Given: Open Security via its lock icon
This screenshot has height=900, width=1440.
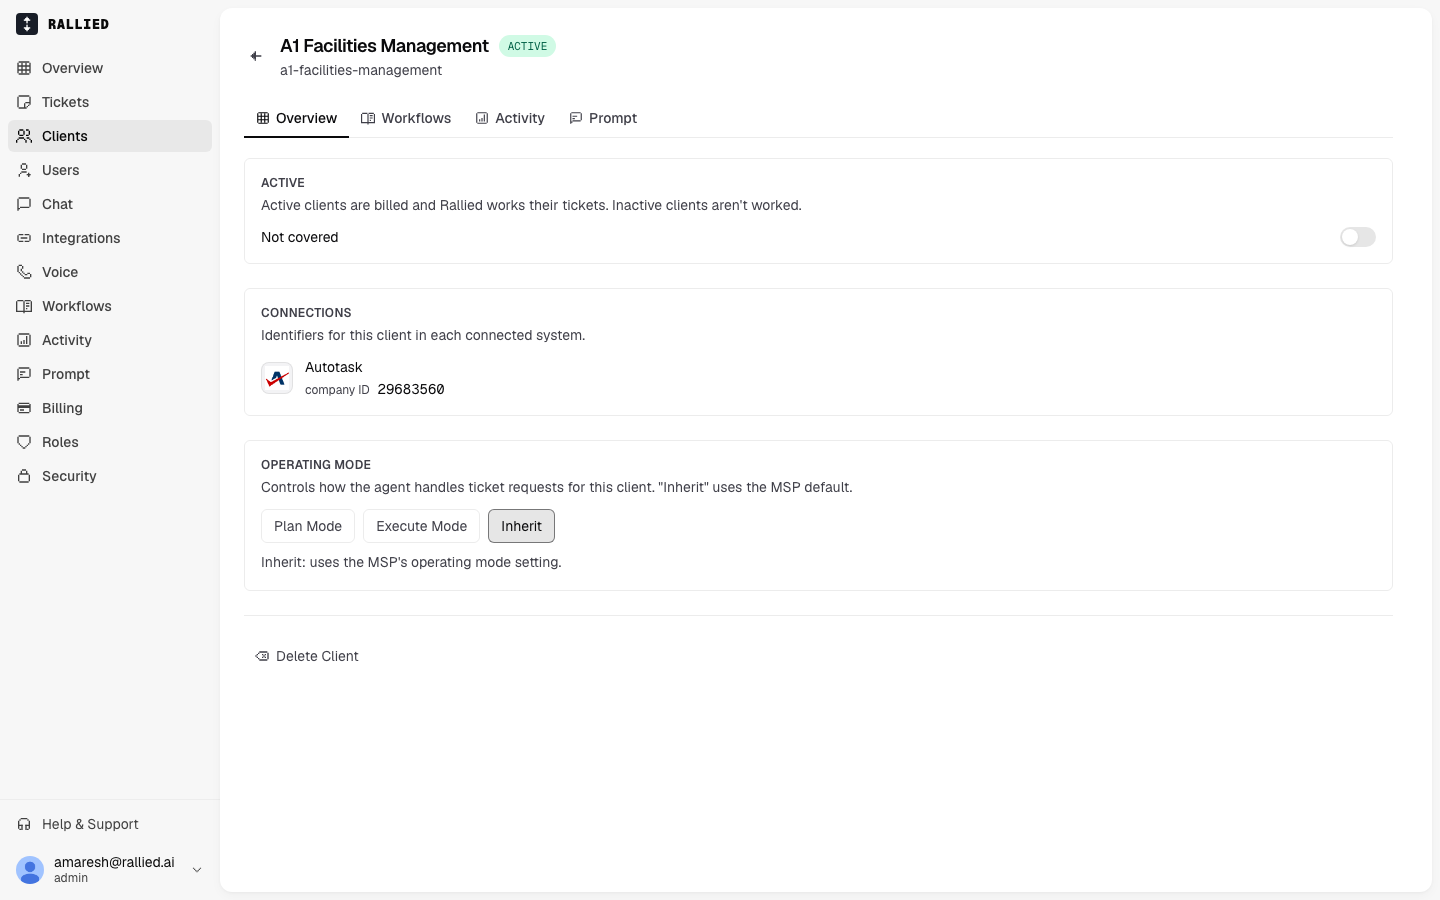Looking at the screenshot, I should (x=24, y=476).
